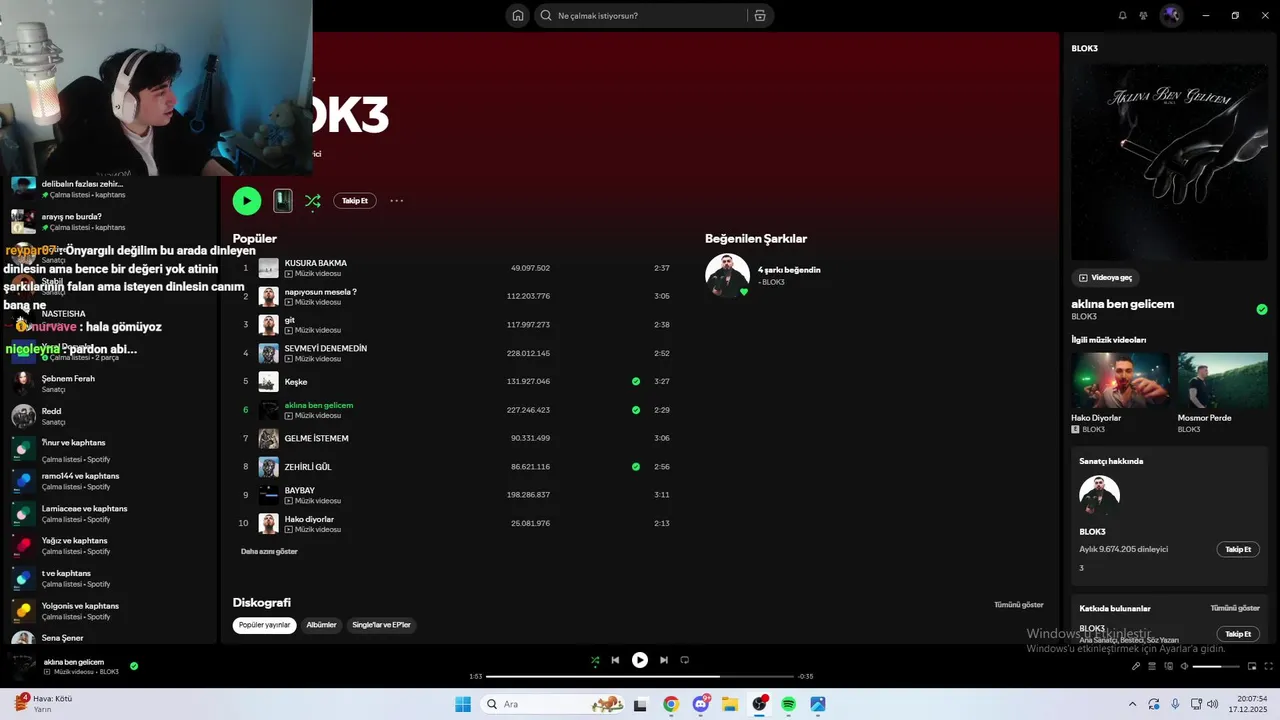Viewport: 1280px width, 720px height.
Task: Open Tümünü göster for Katkıda bulunanlar
Action: (1235, 608)
